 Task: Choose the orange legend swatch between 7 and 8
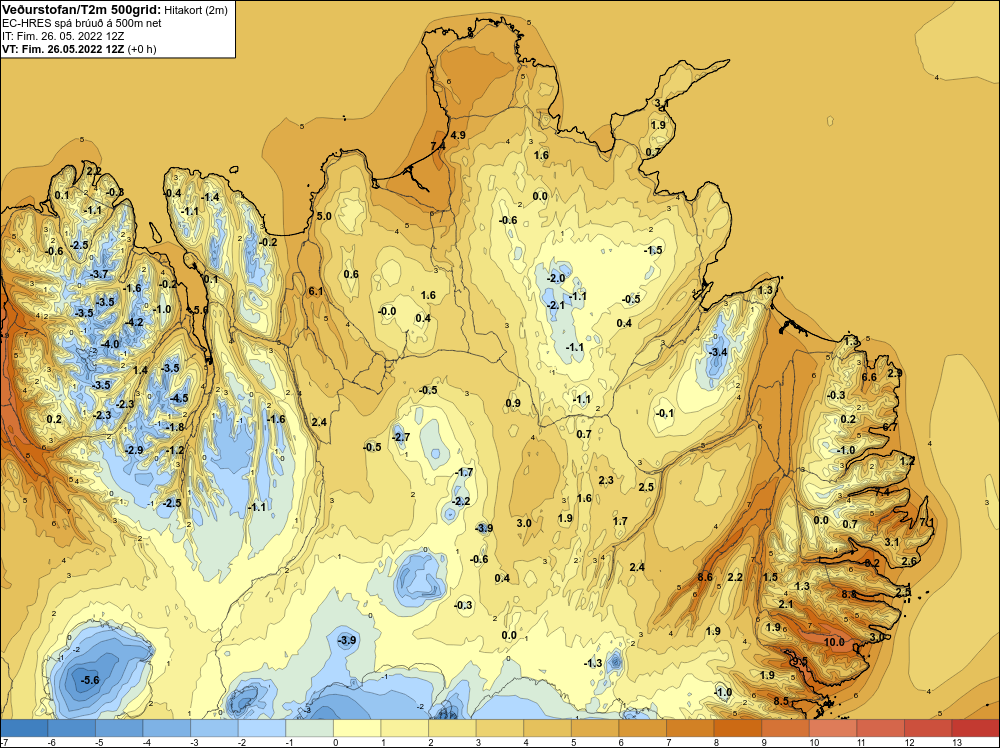click(x=691, y=728)
